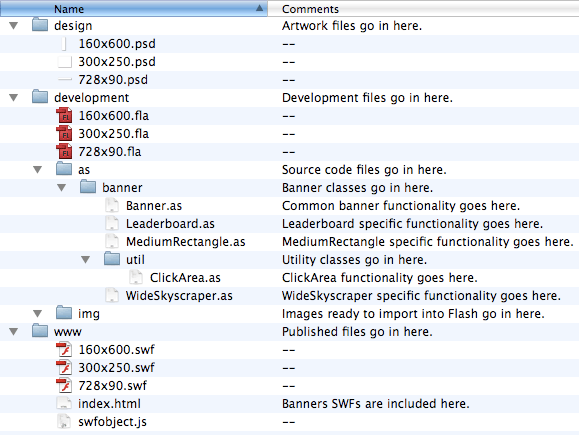Image resolution: width=579 pixels, height=435 pixels.
Task: Click the 160x600.swf file icon
Action: pyautogui.click(x=64, y=349)
